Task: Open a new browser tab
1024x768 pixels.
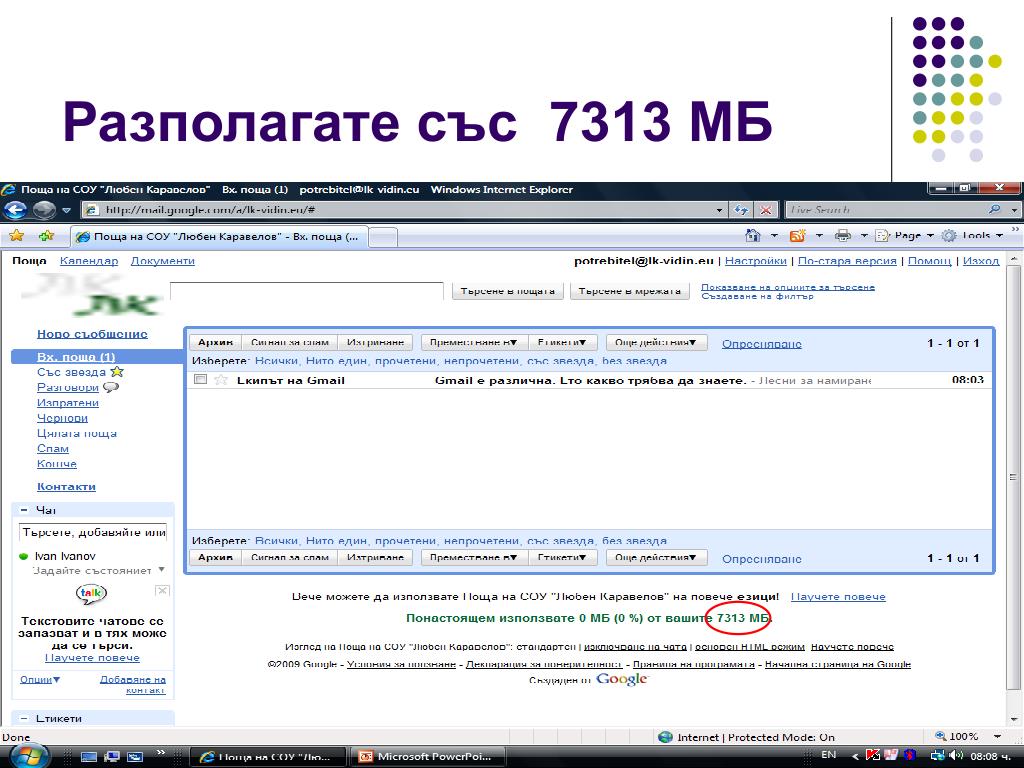Action: tap(383, 237)
